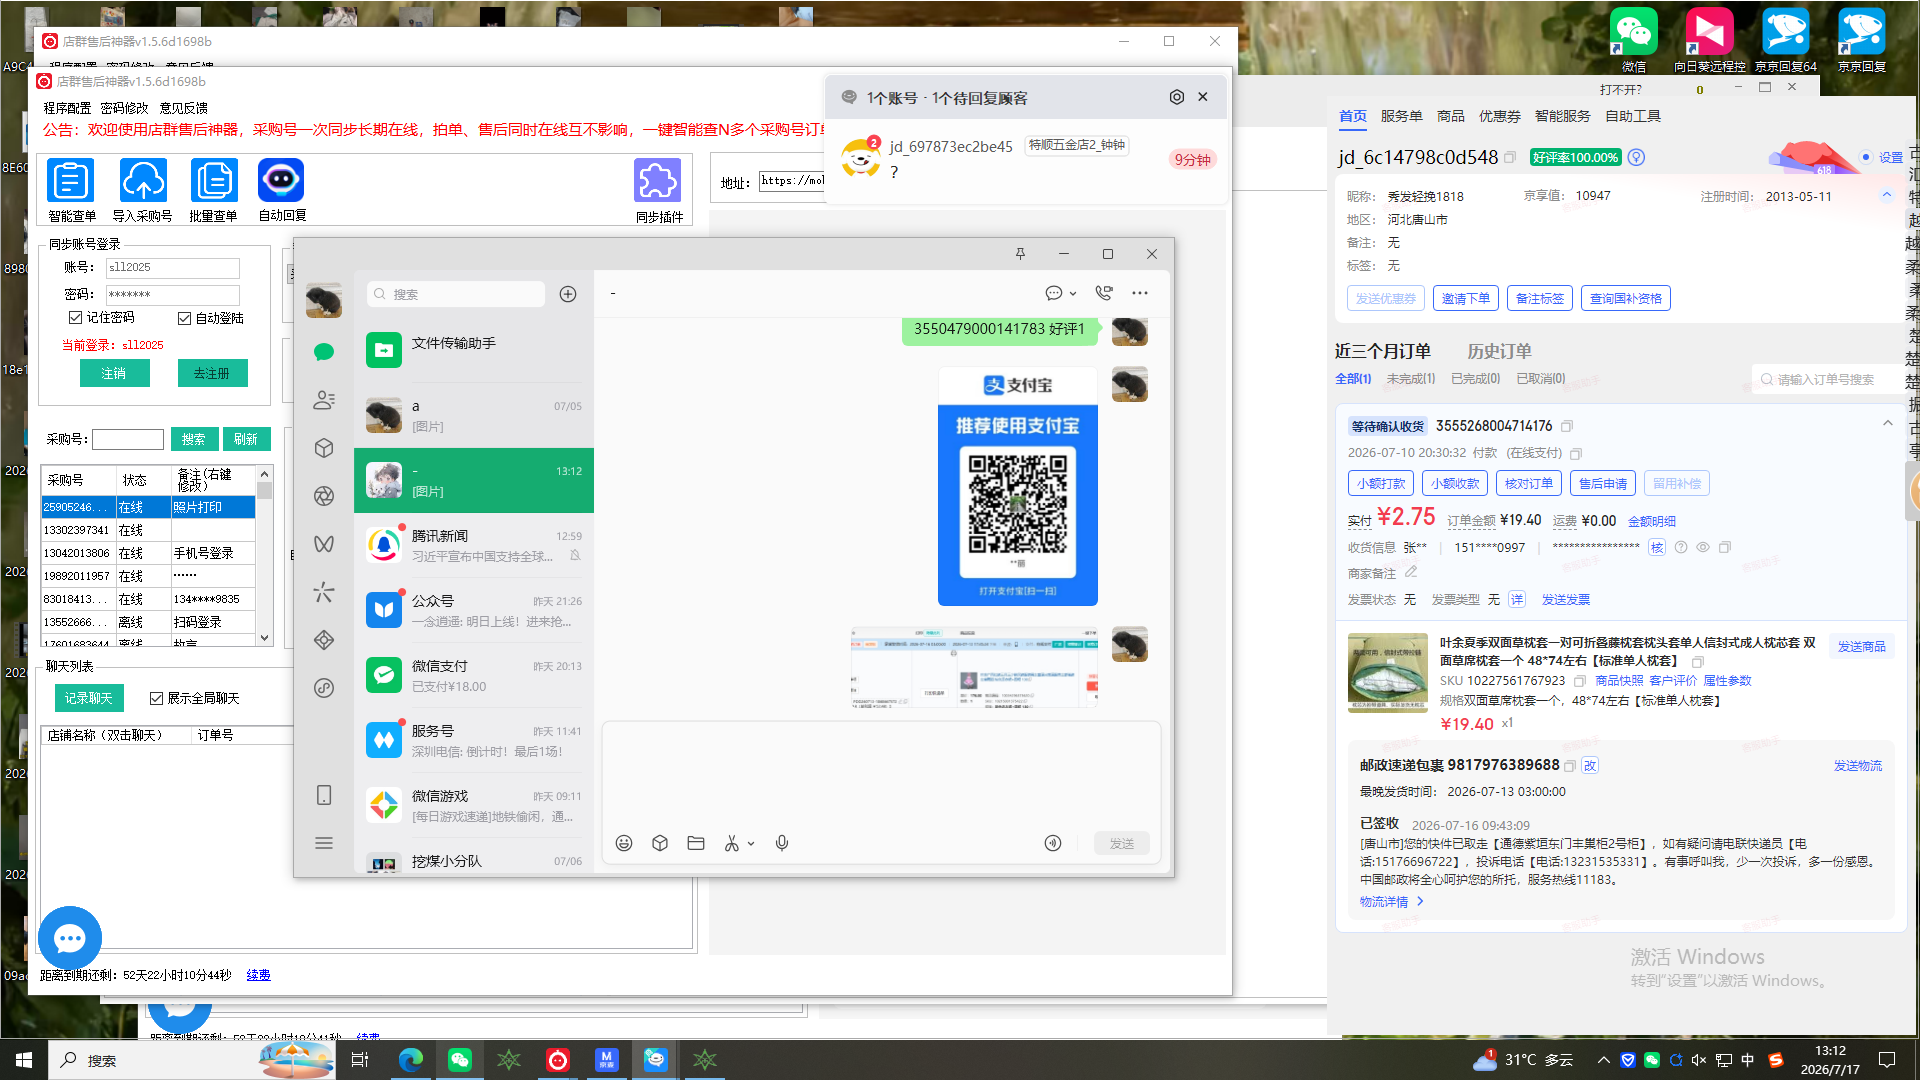Switch to the 优惠券 tab
1920x1080 pixels.
click(1499, 116)
